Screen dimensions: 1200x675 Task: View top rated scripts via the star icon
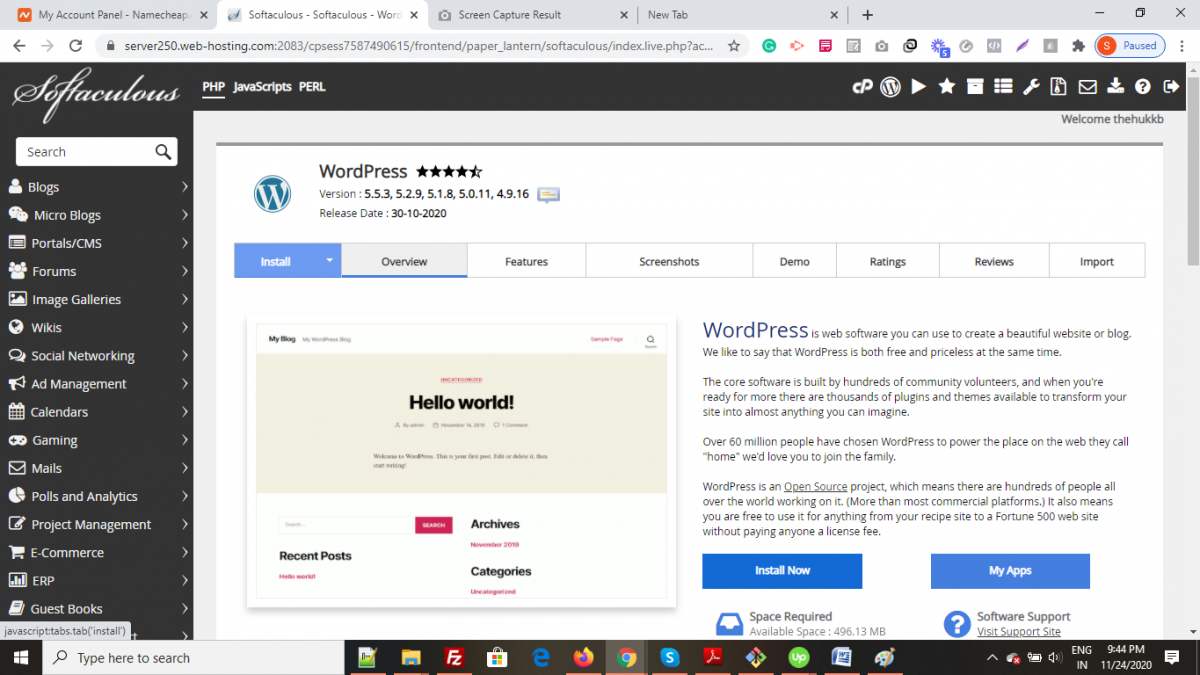pos(946,87)
